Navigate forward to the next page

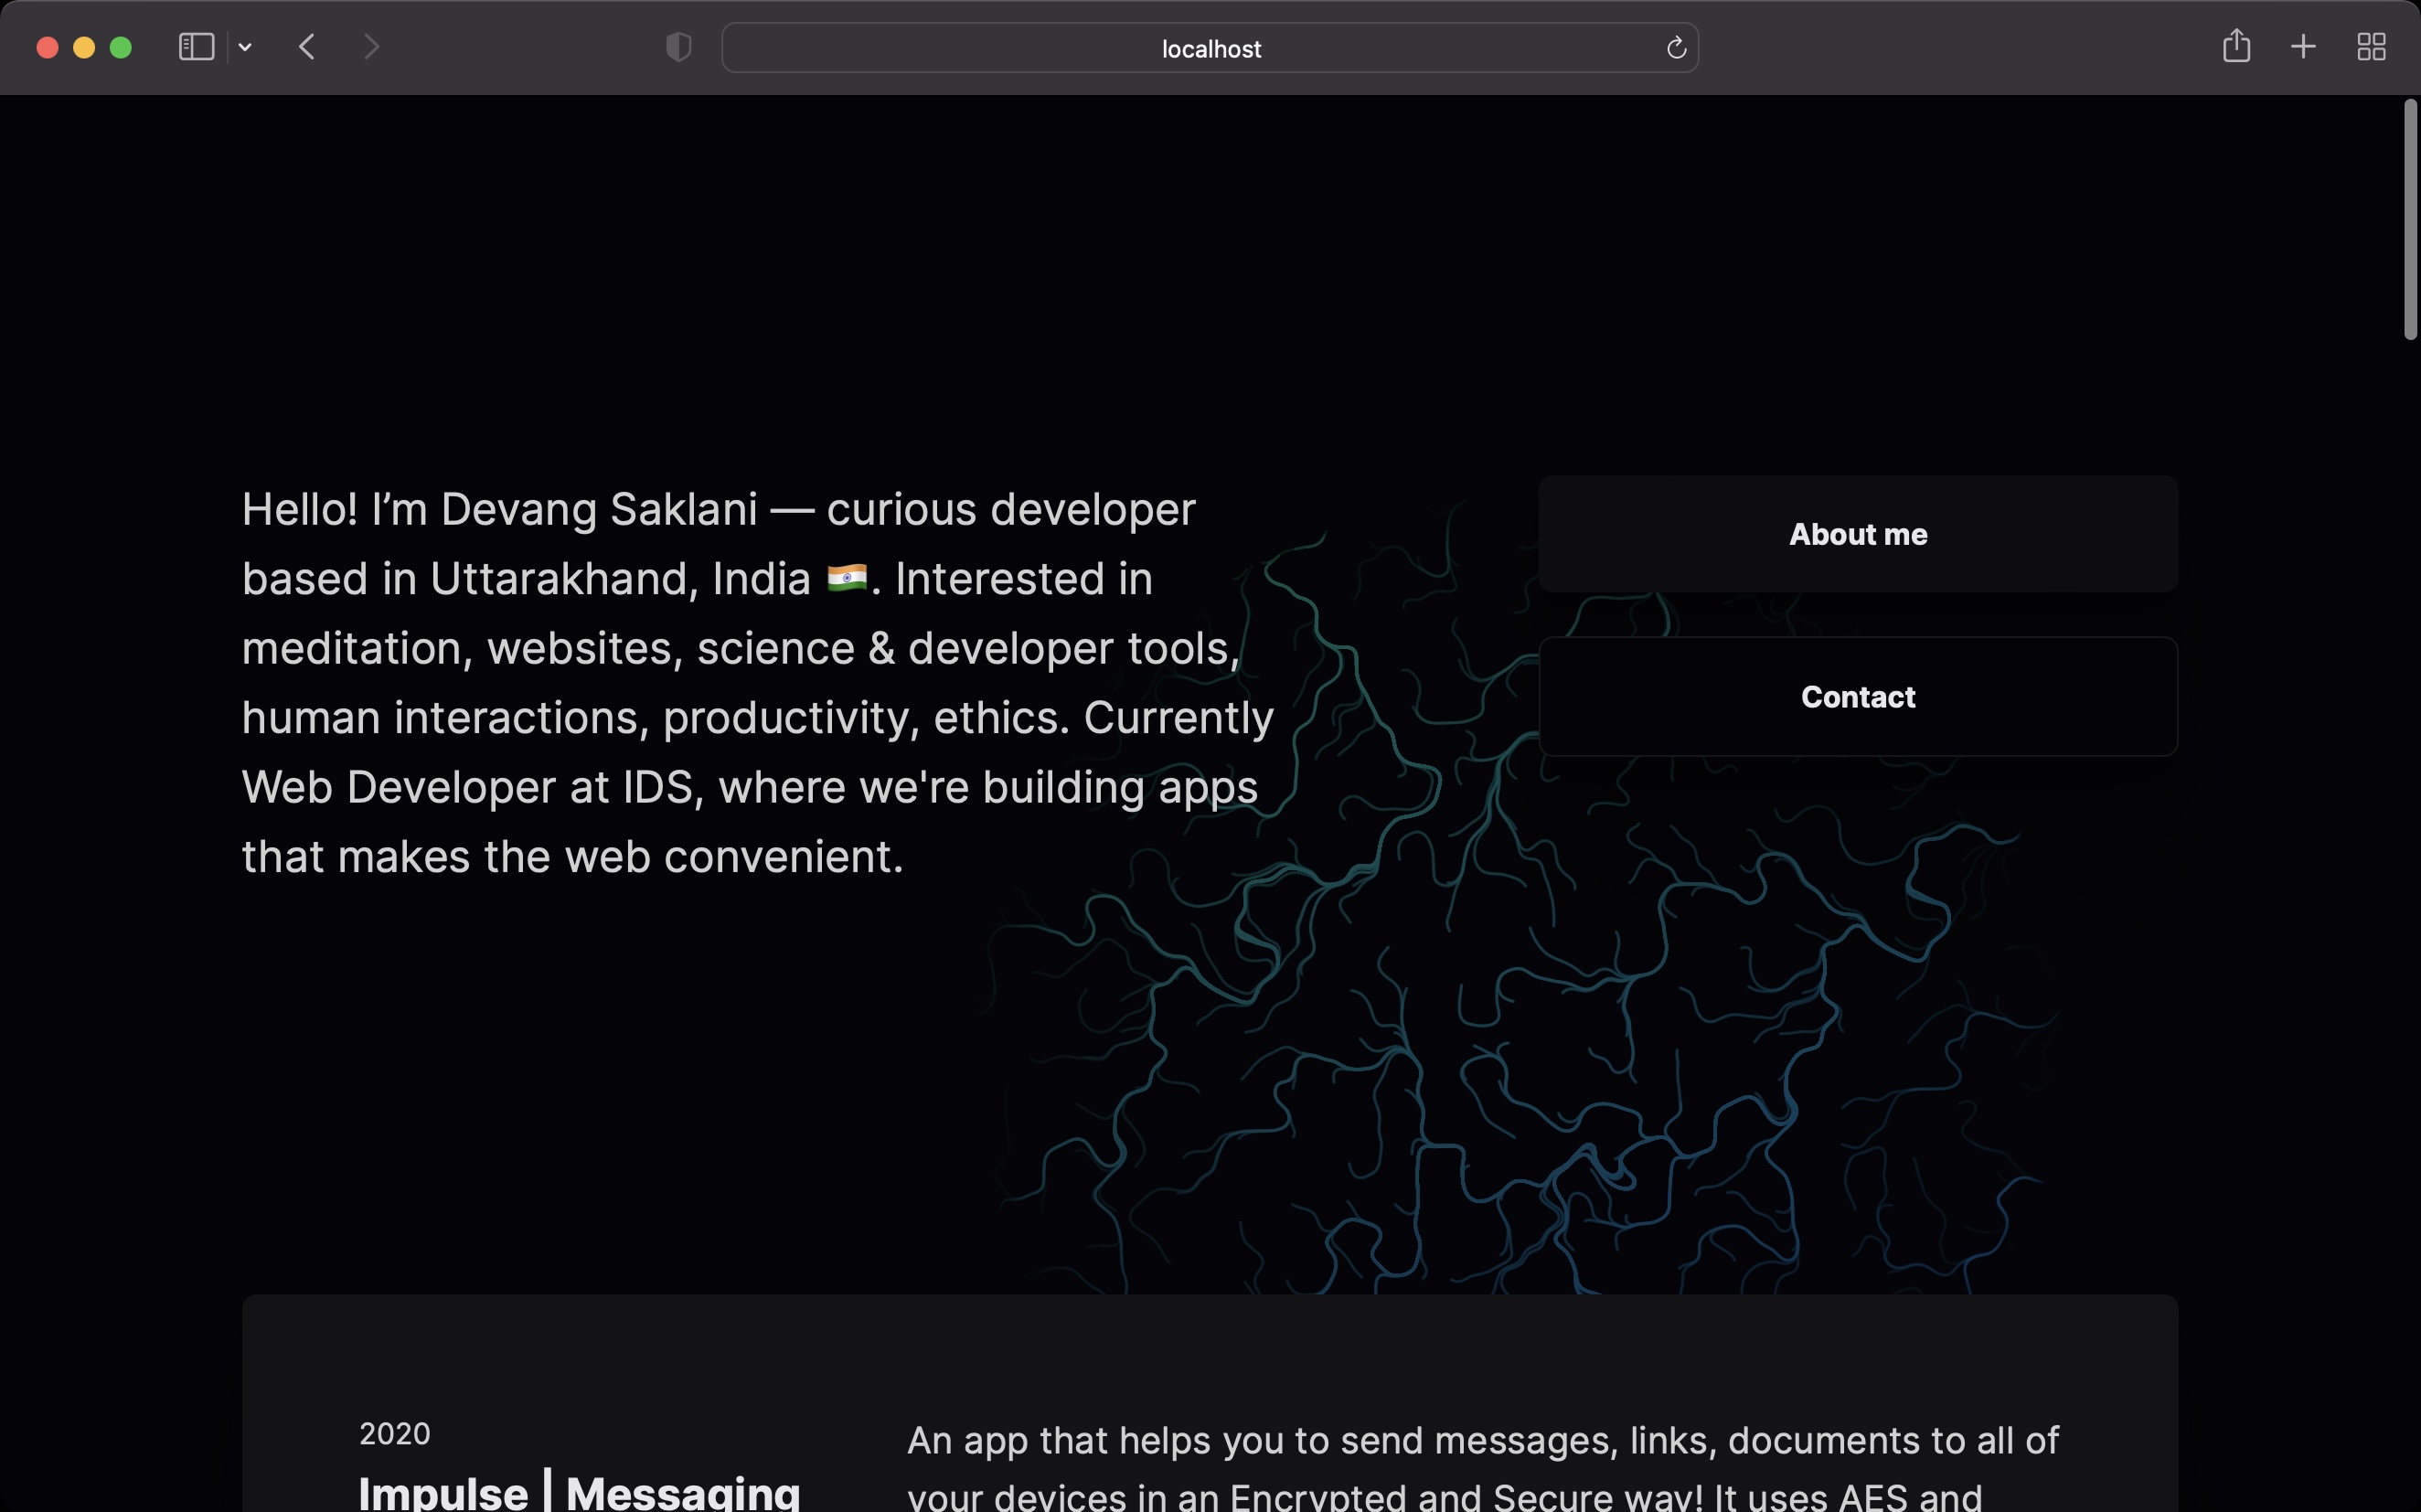coord(371,46)
